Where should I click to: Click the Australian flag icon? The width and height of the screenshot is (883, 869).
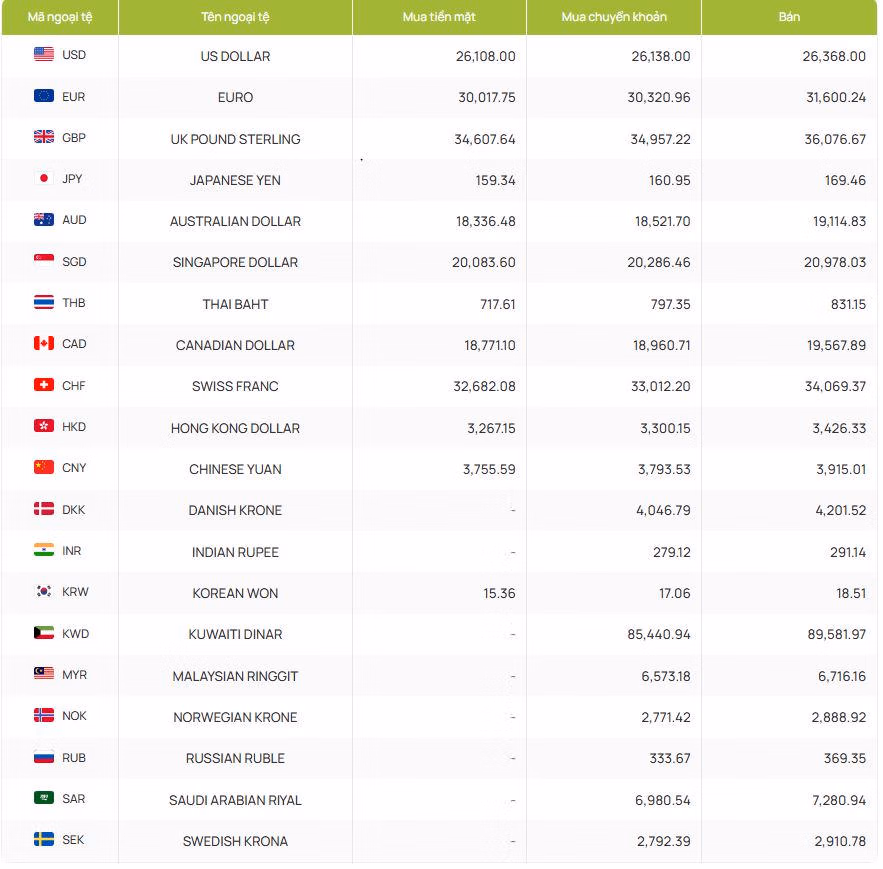pyautogui.click(x=44, y=220)
